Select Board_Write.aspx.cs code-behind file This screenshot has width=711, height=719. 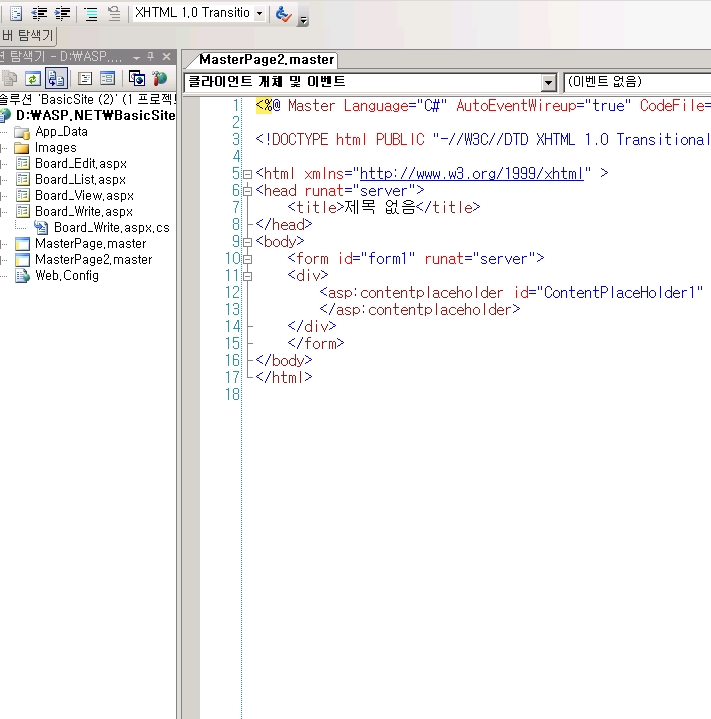tap(111, 228)
